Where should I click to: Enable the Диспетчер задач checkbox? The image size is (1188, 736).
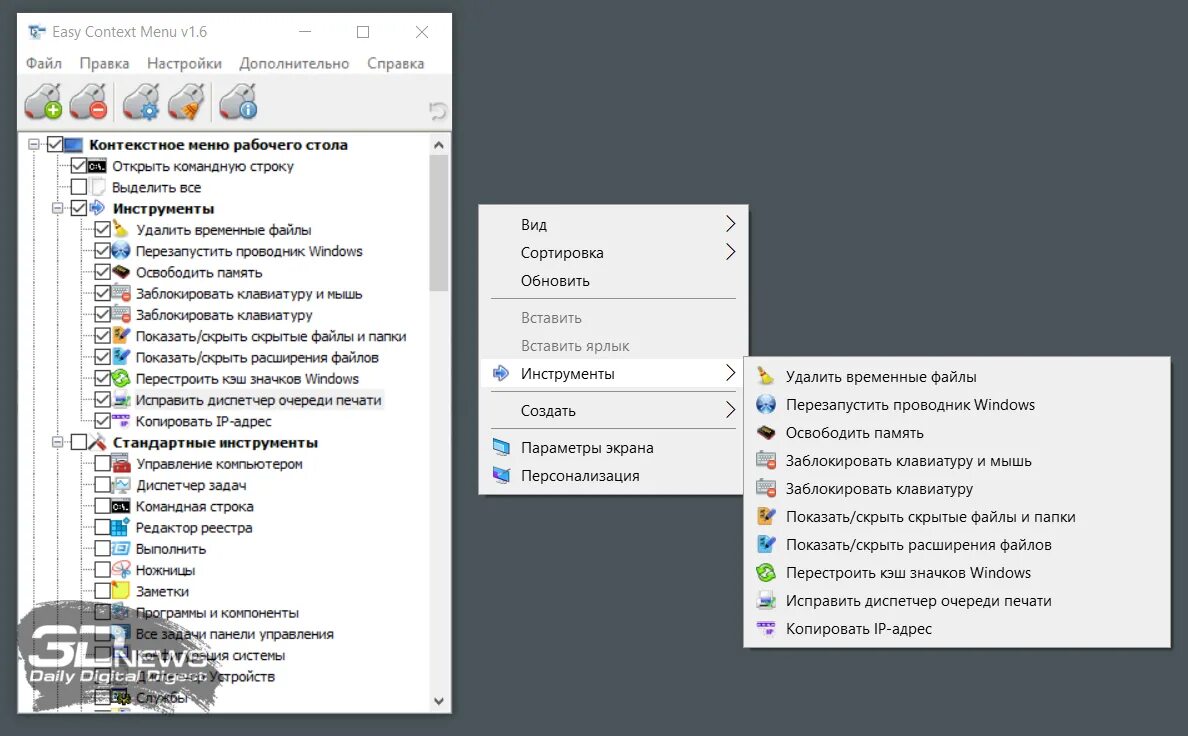(102, 484)
